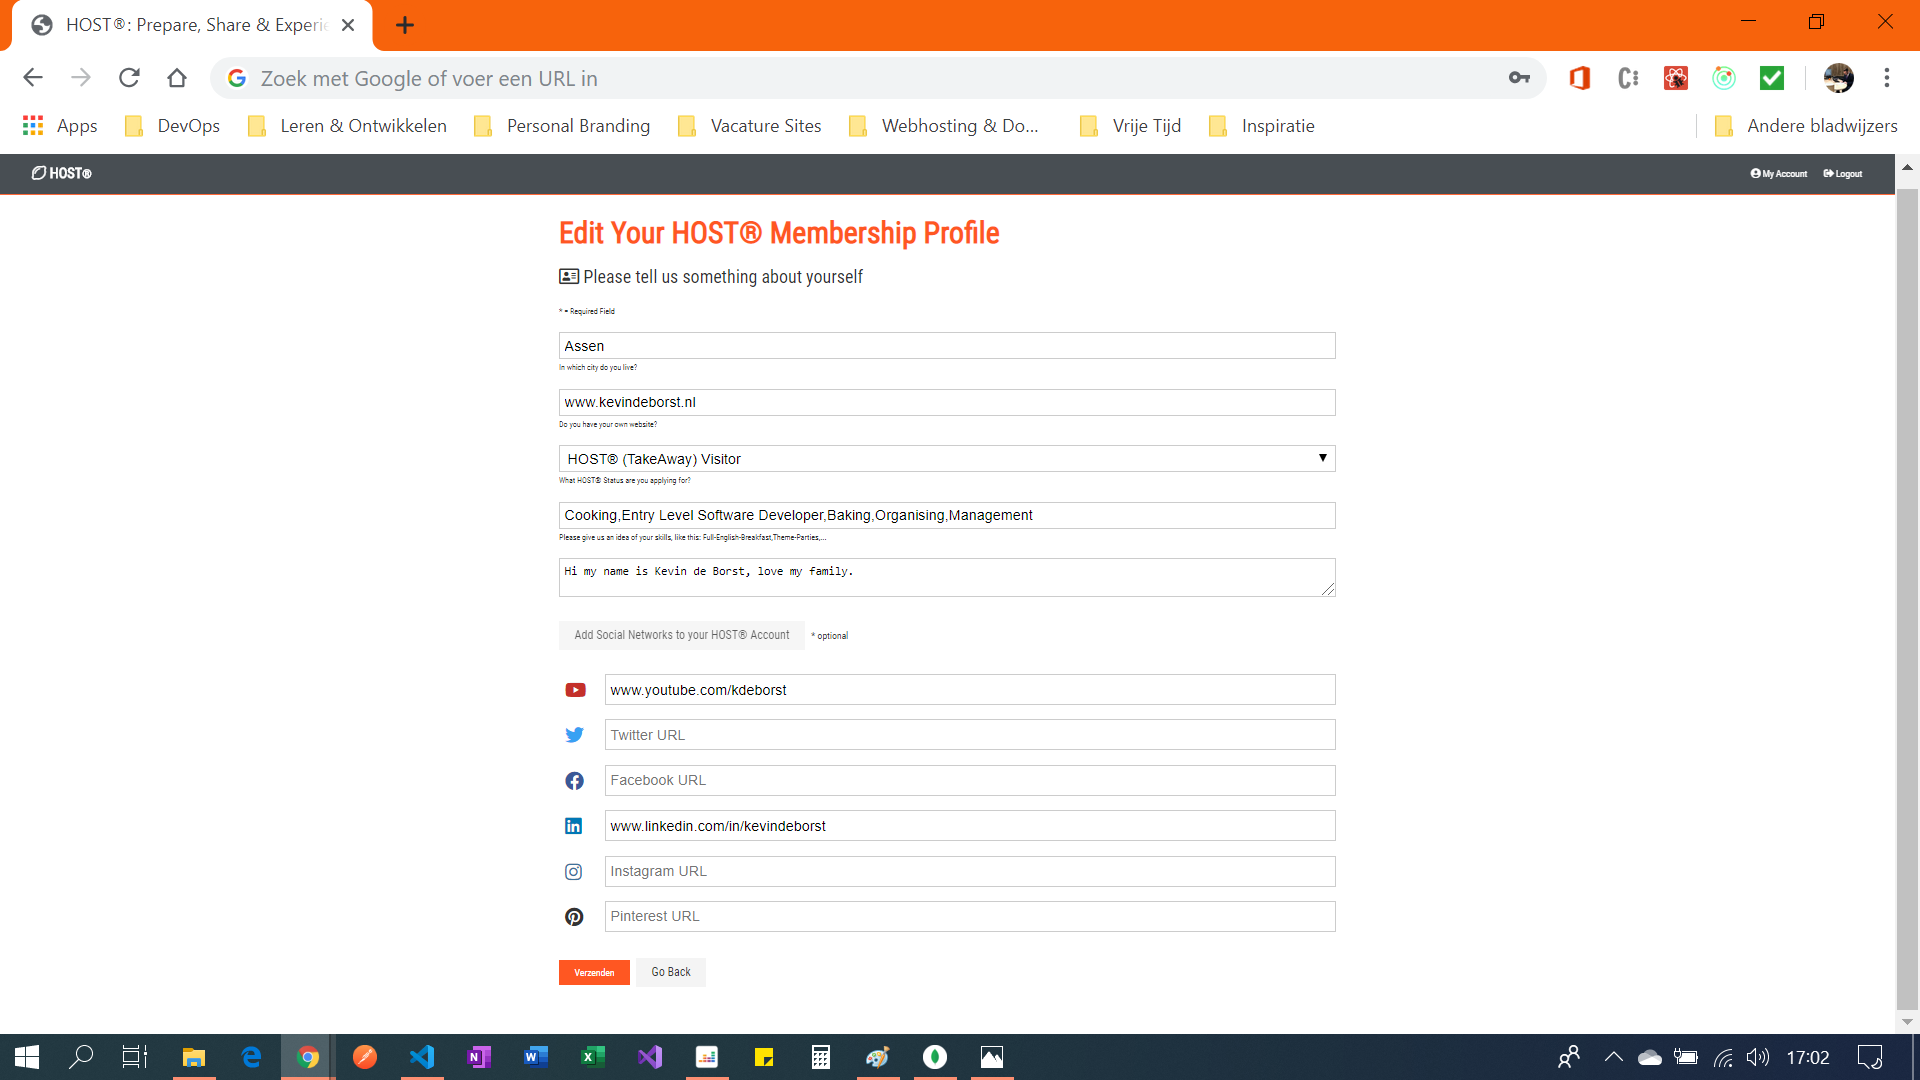This screenshot has width=1920, height=1080.
Task: Open Task View from the taskbar
Action: pos(134,1057)
